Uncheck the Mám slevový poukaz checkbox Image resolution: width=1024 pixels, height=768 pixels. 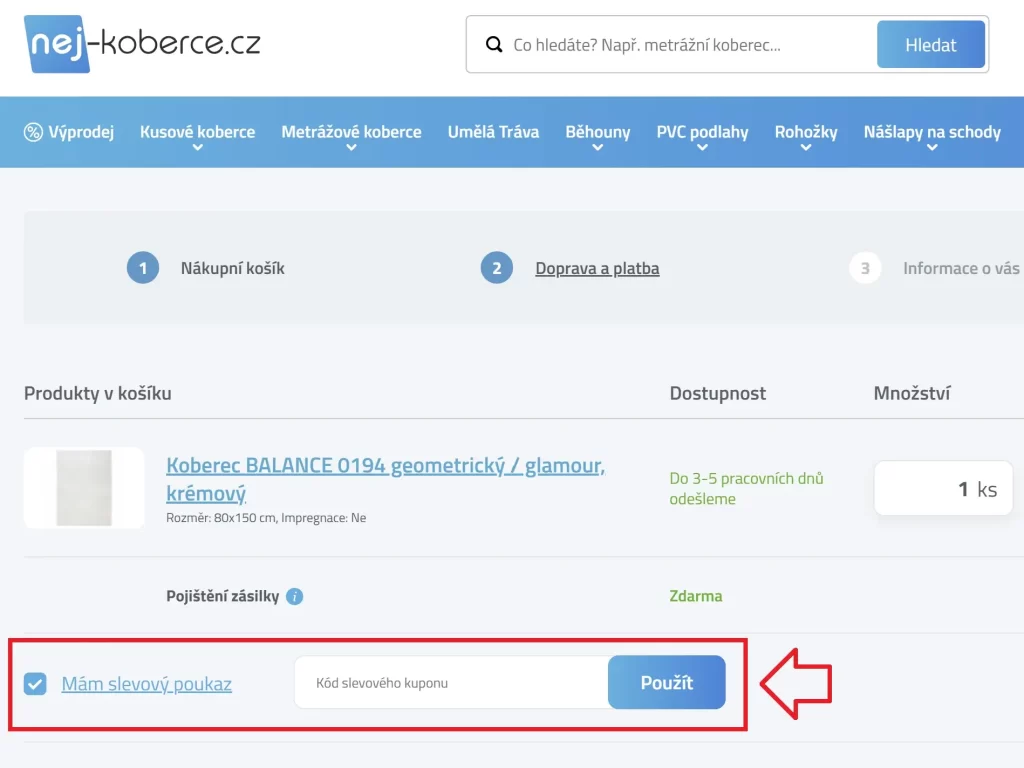[x=37, y=684]
